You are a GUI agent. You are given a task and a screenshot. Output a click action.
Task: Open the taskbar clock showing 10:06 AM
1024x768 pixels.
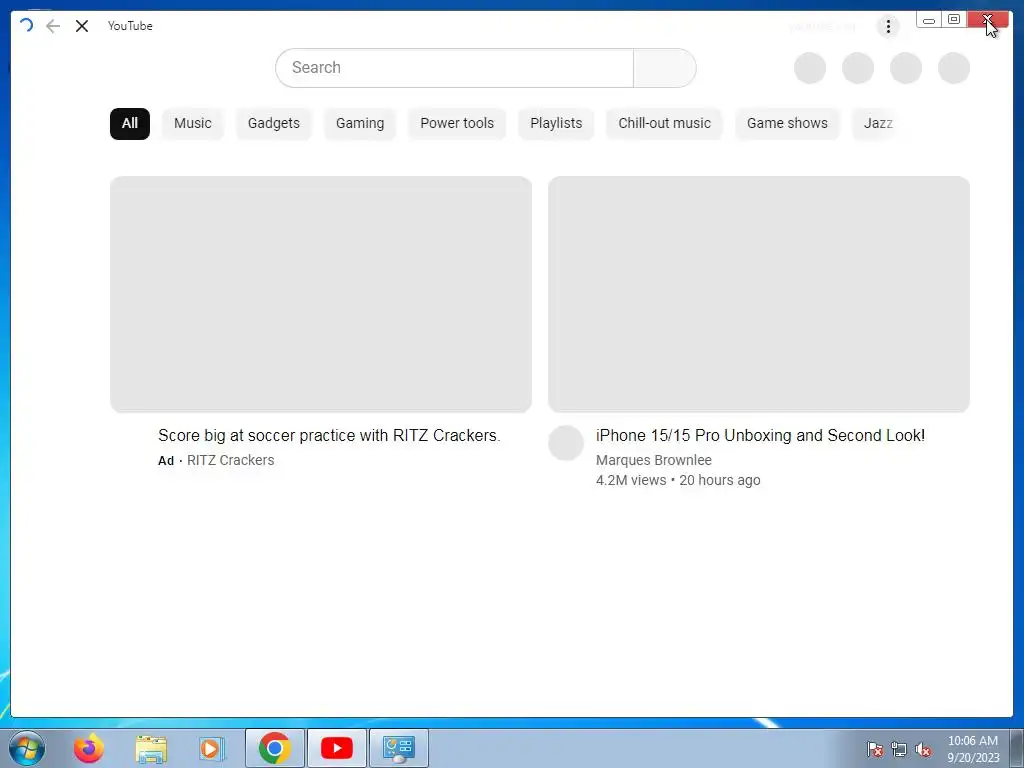coord(973,749)
